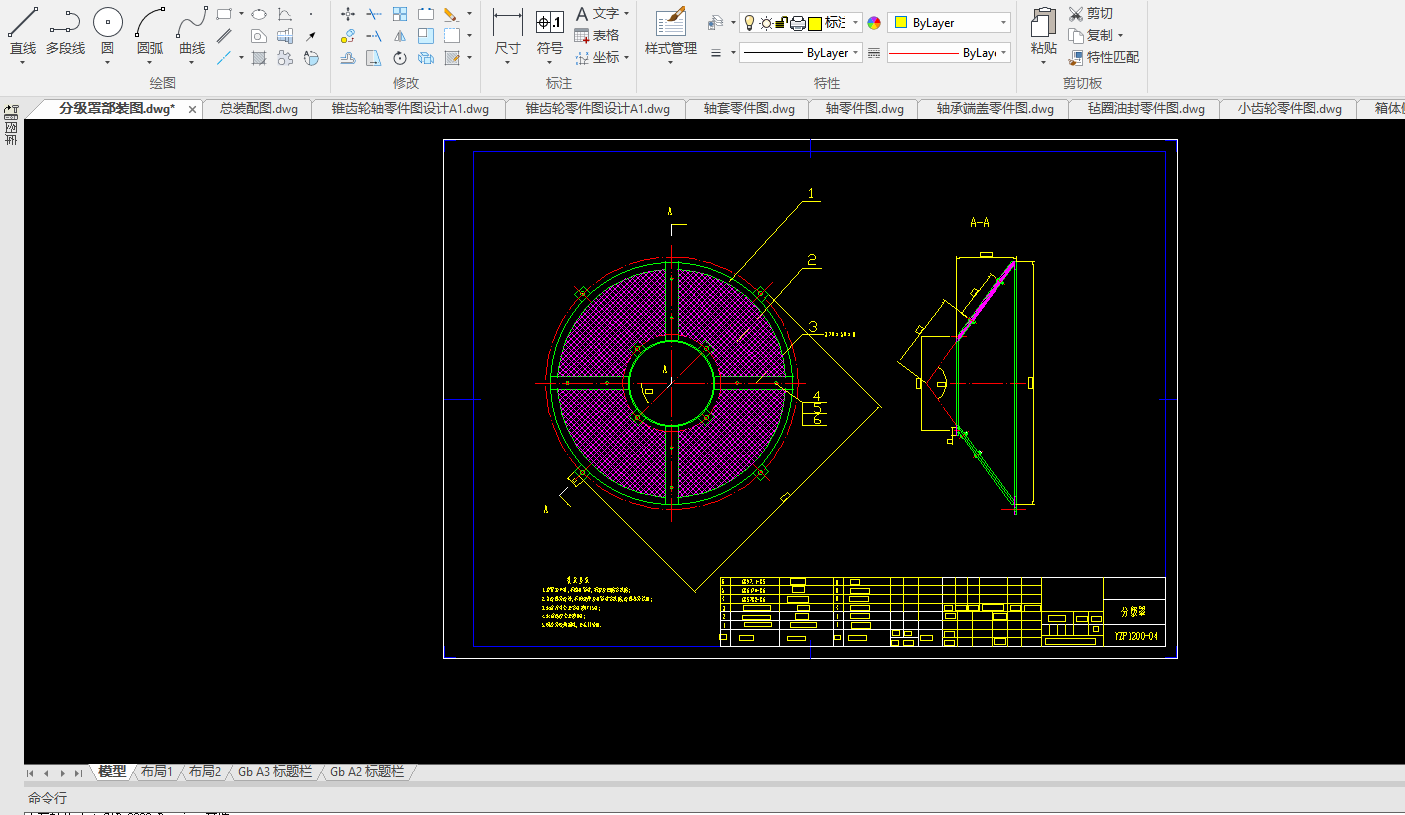The image size is (1405, 815).
Task: Click the 剪切 cut button
Action: pos(1091,14)
